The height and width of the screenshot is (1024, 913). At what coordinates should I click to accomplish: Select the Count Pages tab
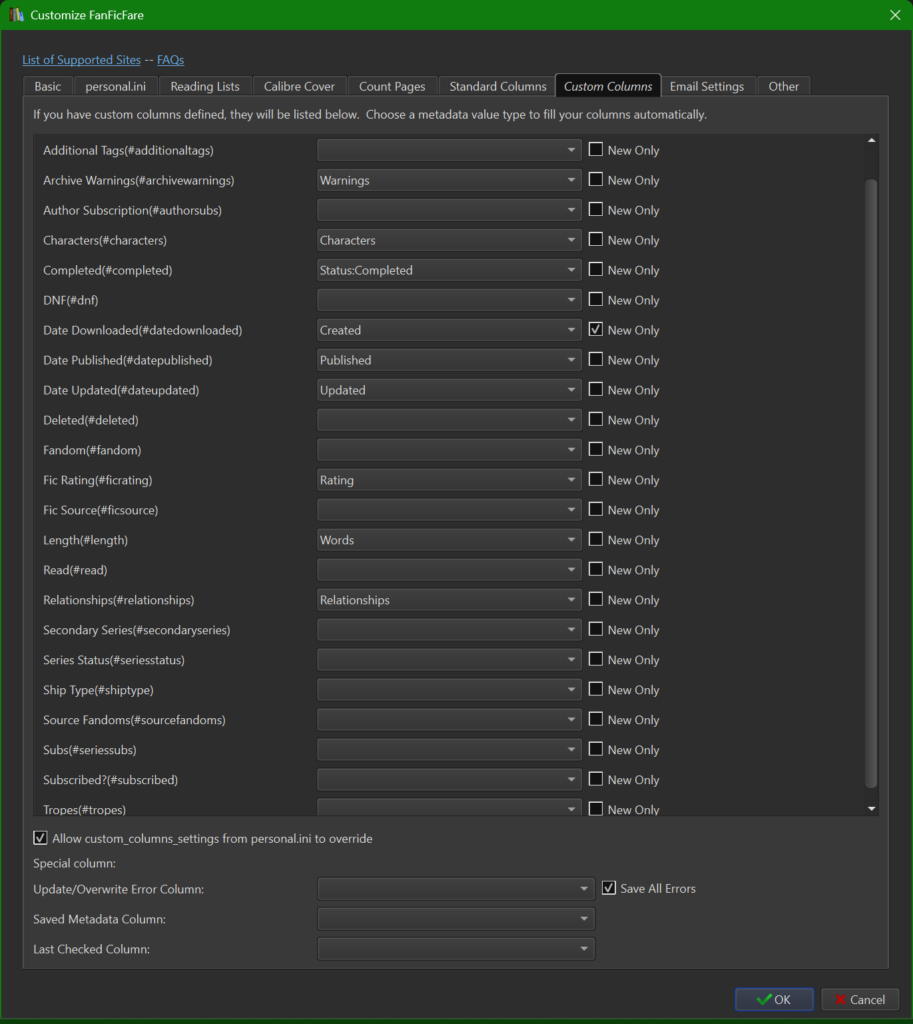pos(392,86)
